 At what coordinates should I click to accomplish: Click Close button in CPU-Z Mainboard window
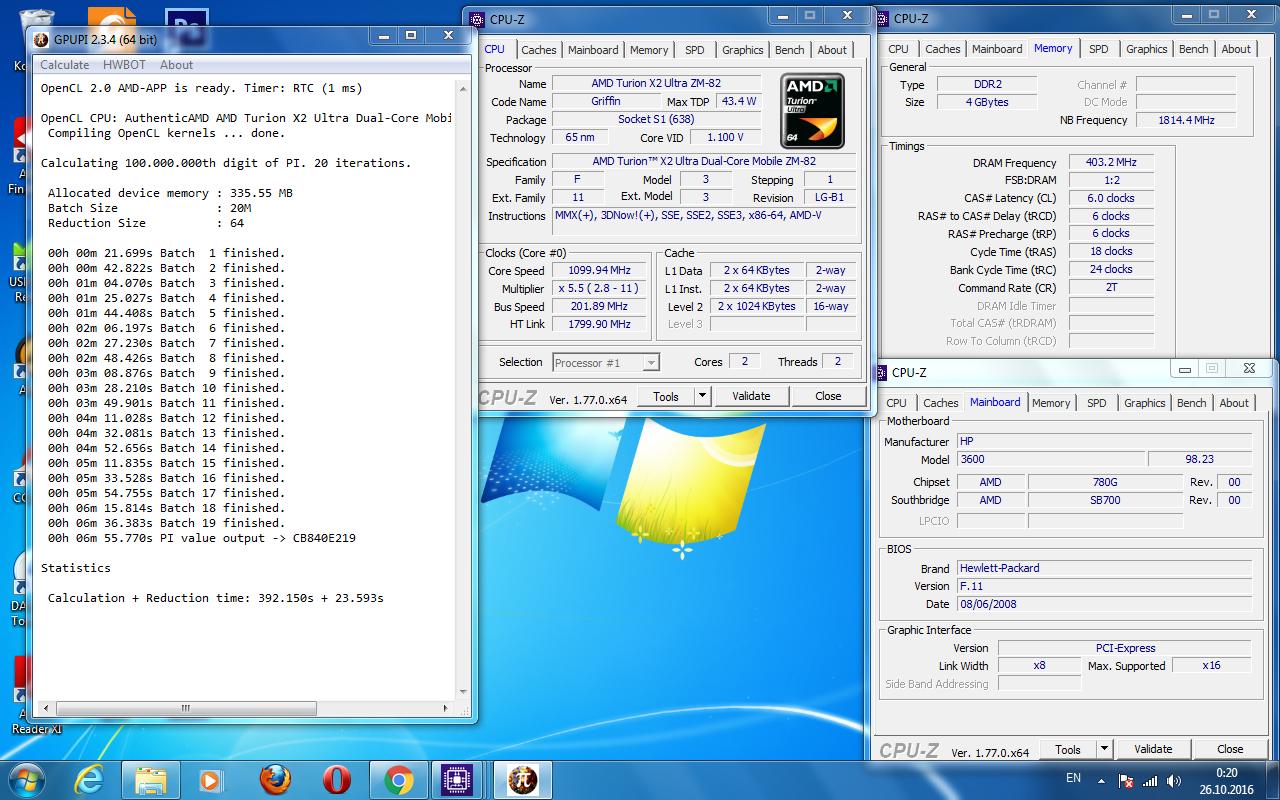[x=1230, y=749]
